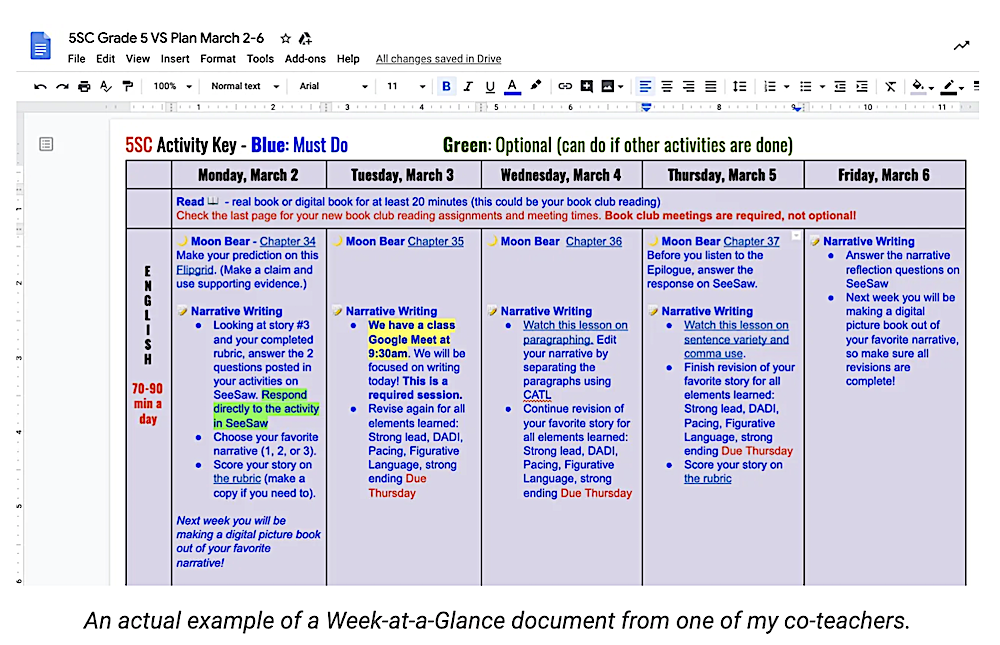Click All changes saved in Drive
Image resolution: width=1000 pixels, height=645 pixels.
[438, 59]
